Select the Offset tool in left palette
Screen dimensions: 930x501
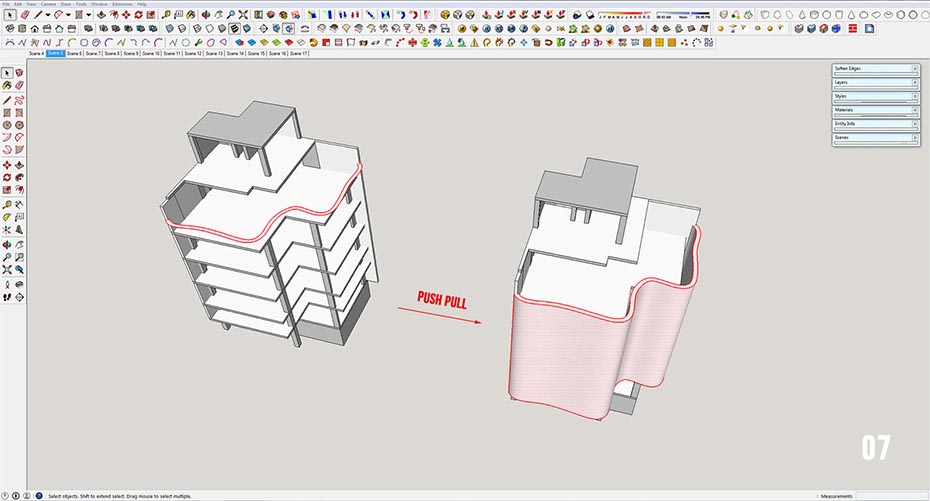click(19, 189)
